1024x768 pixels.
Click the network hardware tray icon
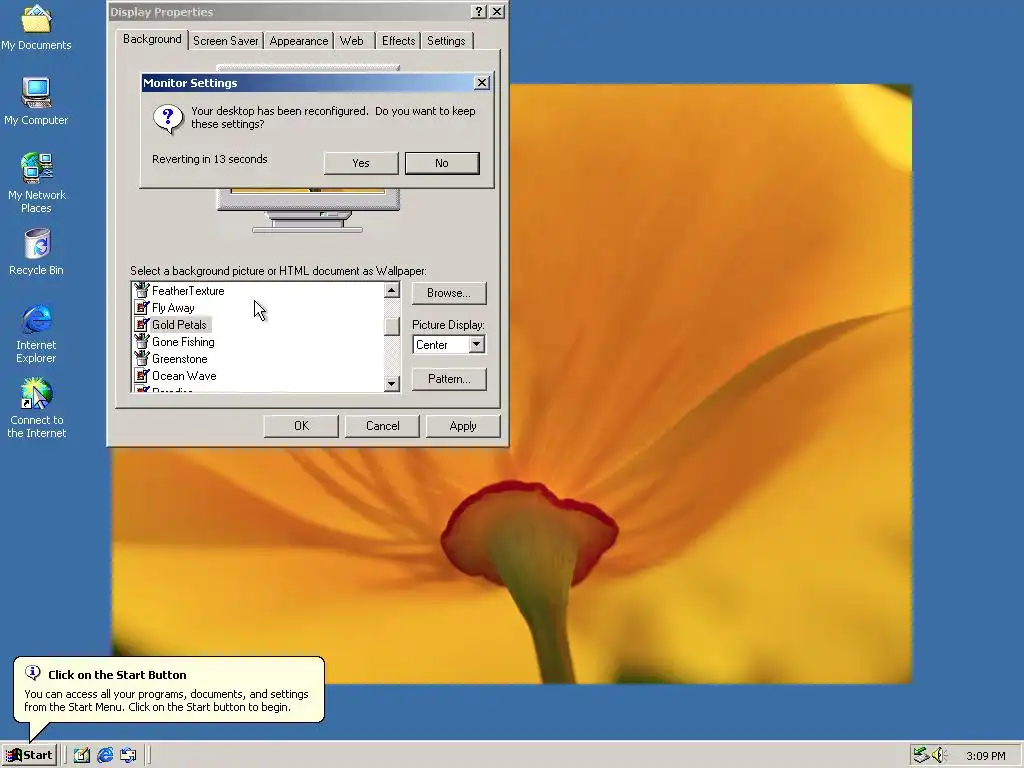[921, 755]
